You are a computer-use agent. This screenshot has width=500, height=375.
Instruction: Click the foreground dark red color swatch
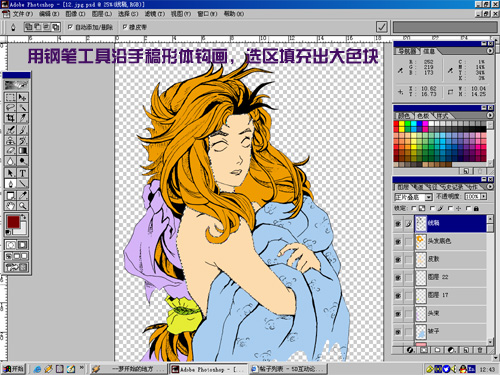[x=13, y=222]
